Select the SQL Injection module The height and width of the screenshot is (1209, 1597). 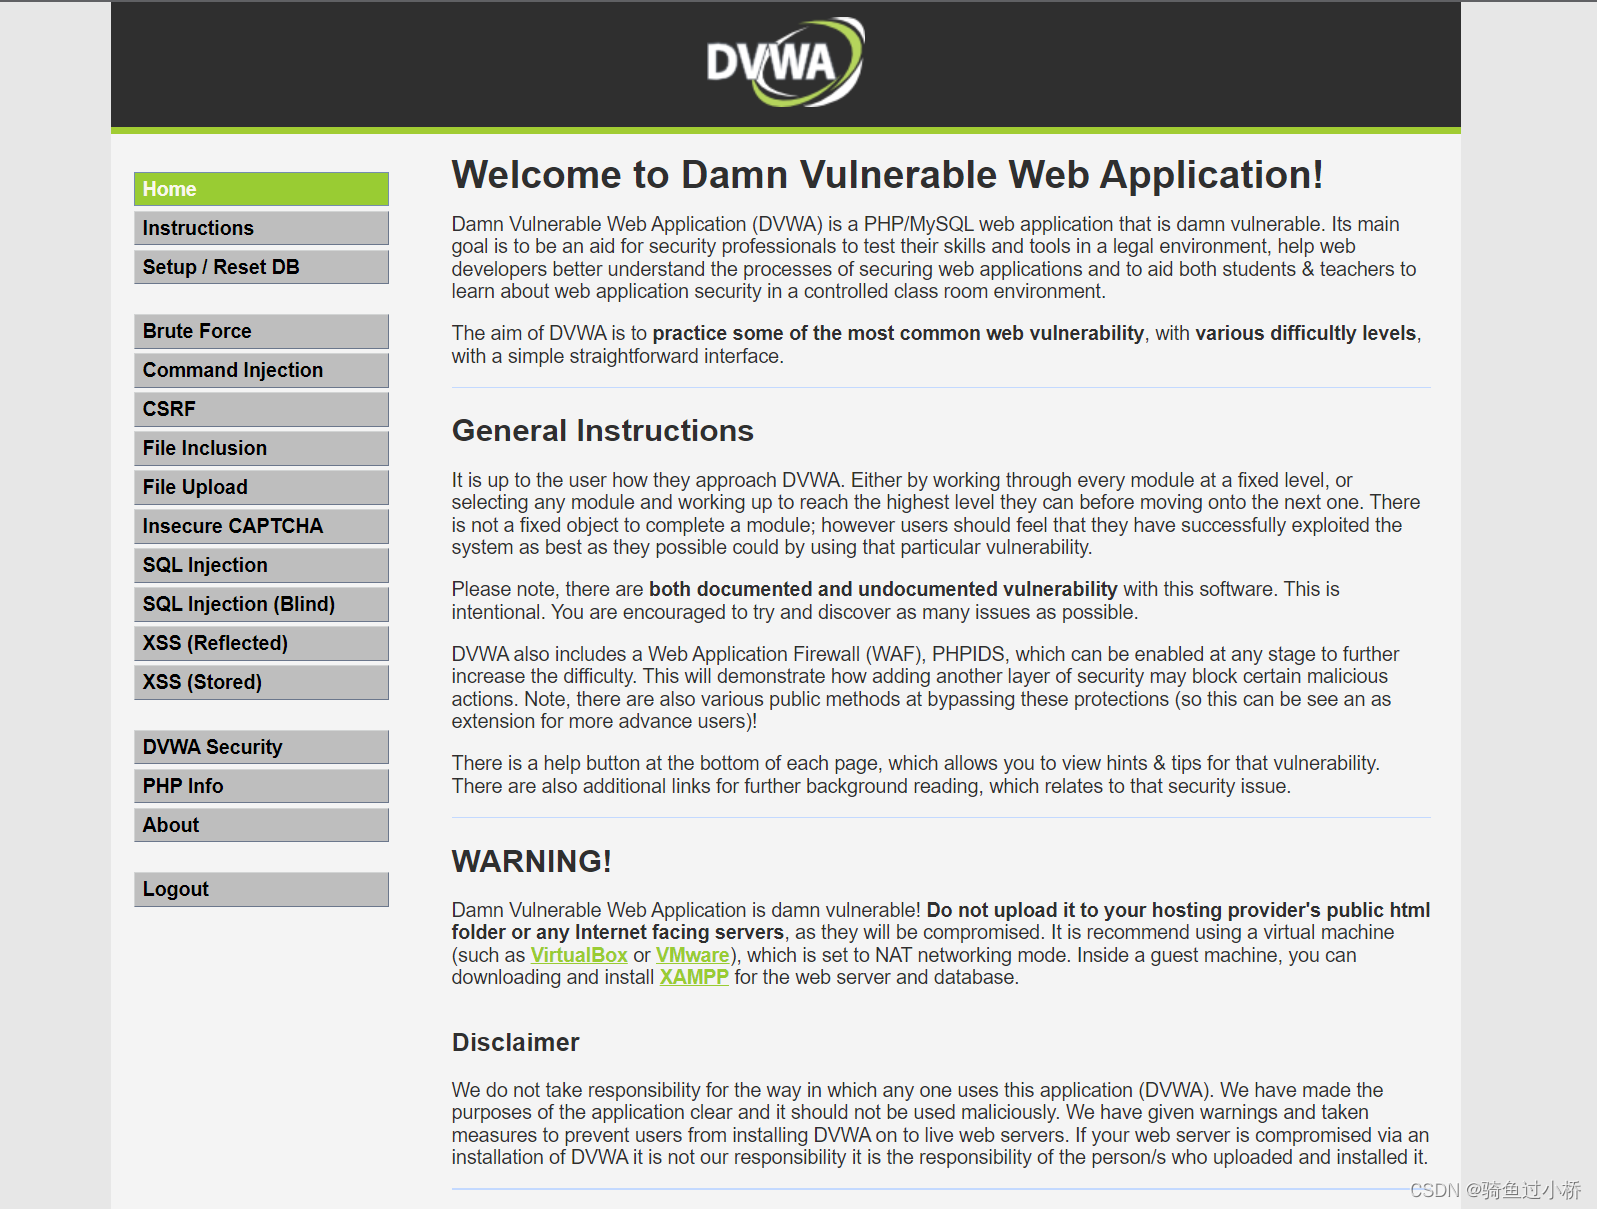261,565
